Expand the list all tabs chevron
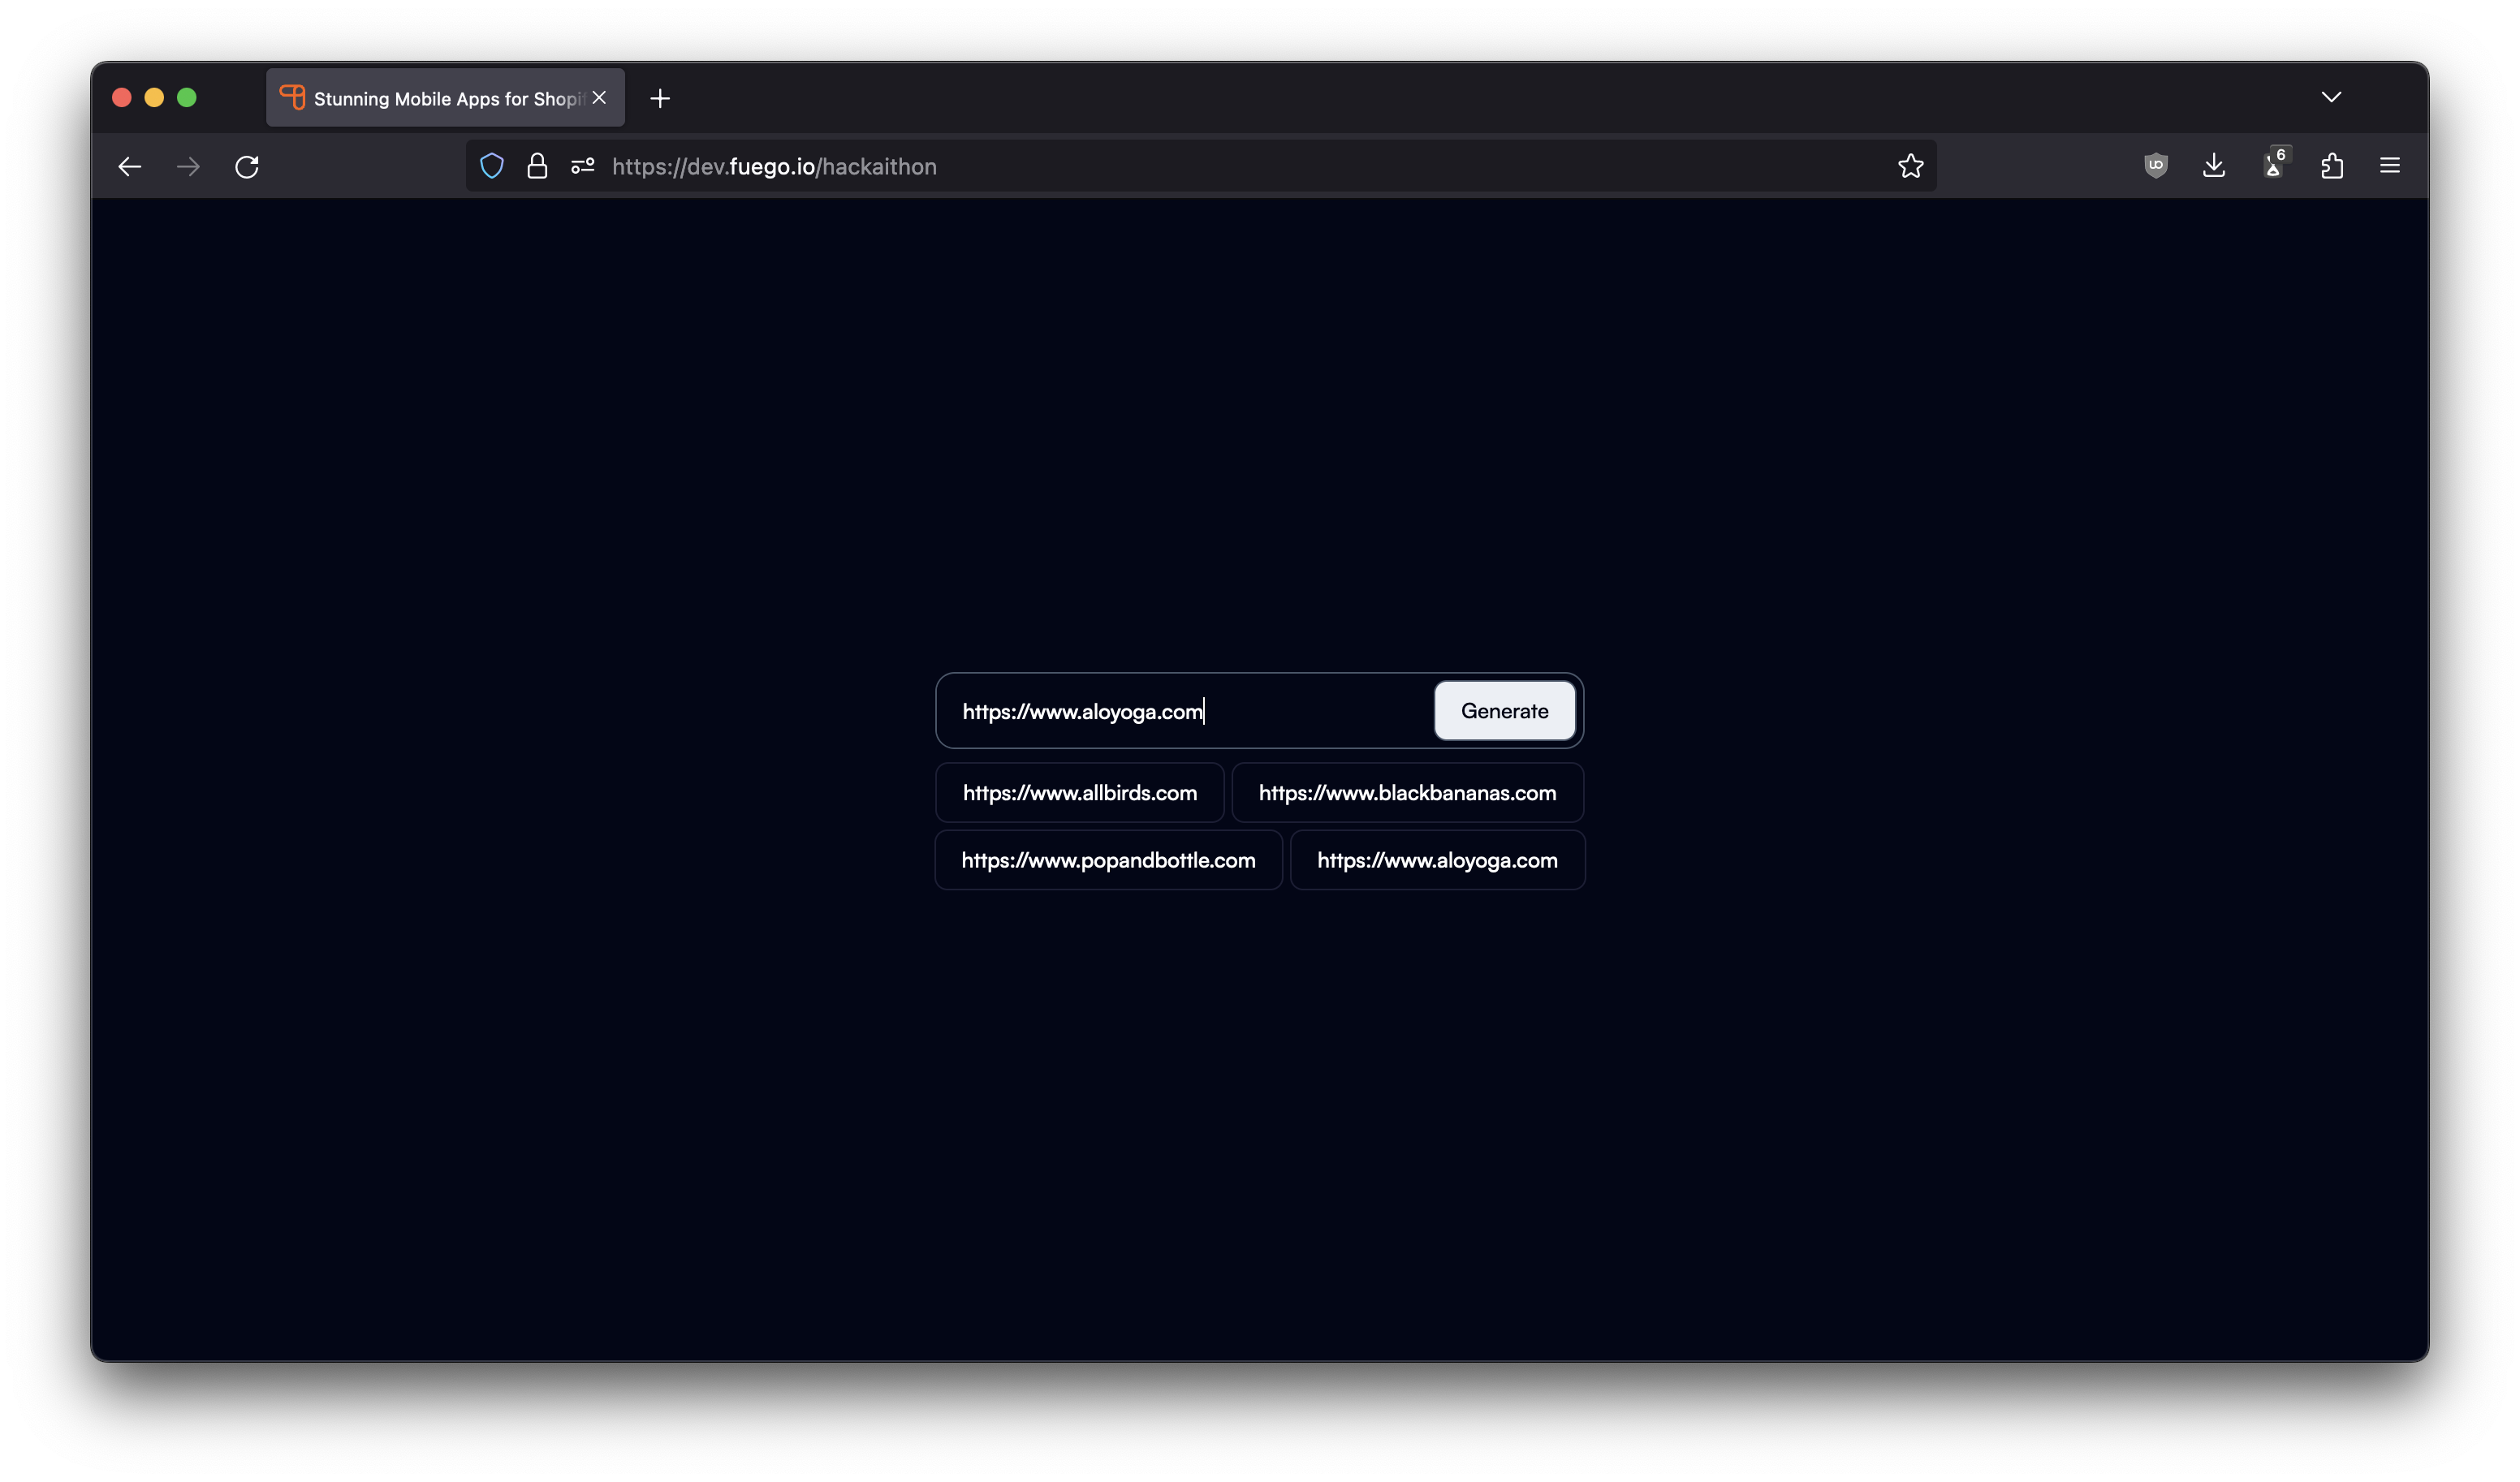Screen dimensions: 2520x1482 (2331, 97)
